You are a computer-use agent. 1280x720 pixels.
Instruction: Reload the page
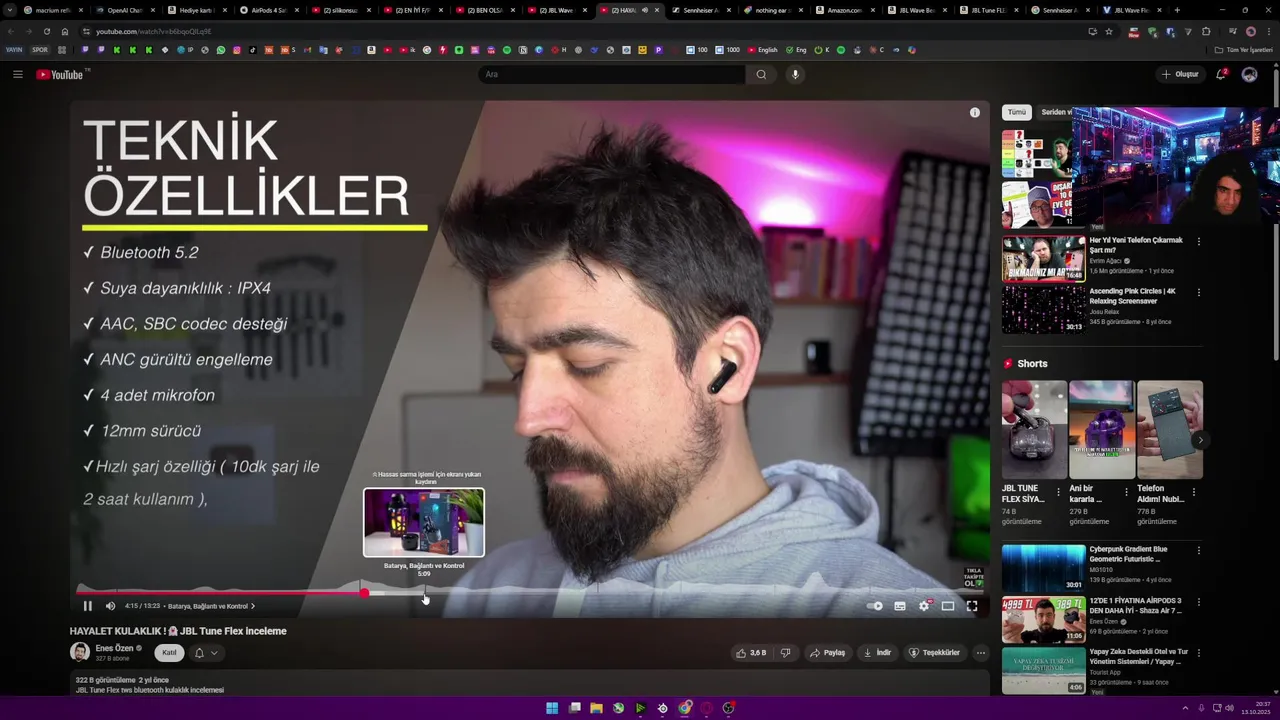pyautogui.click(x=46, y=31)
